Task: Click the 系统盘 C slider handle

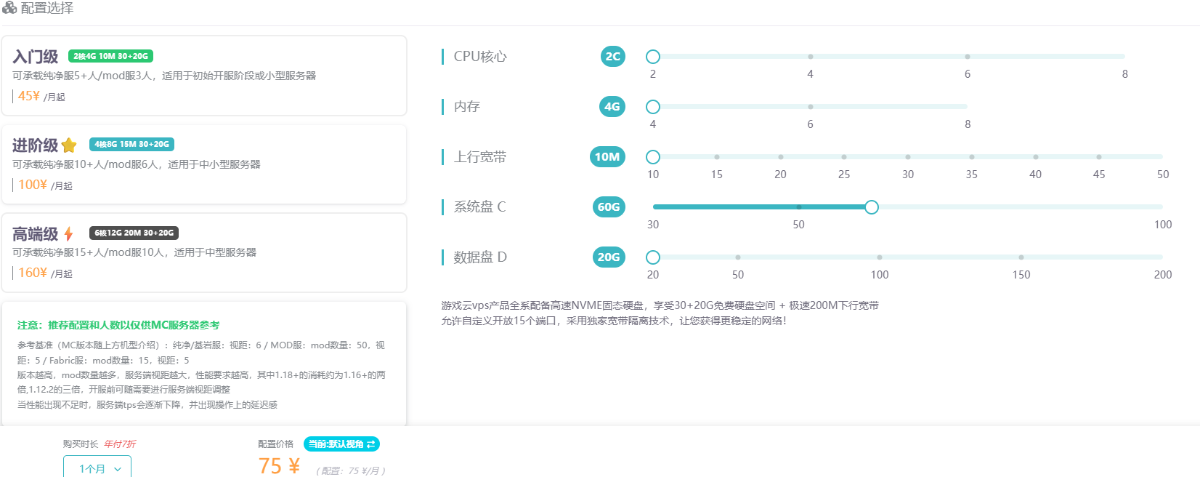Action: [871, 207]
